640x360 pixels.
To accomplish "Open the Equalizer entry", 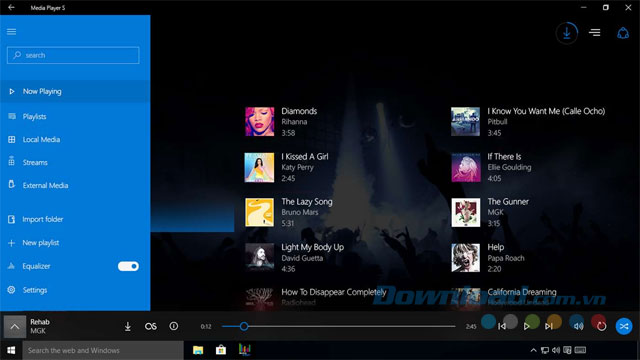I will tap(36, 266).
